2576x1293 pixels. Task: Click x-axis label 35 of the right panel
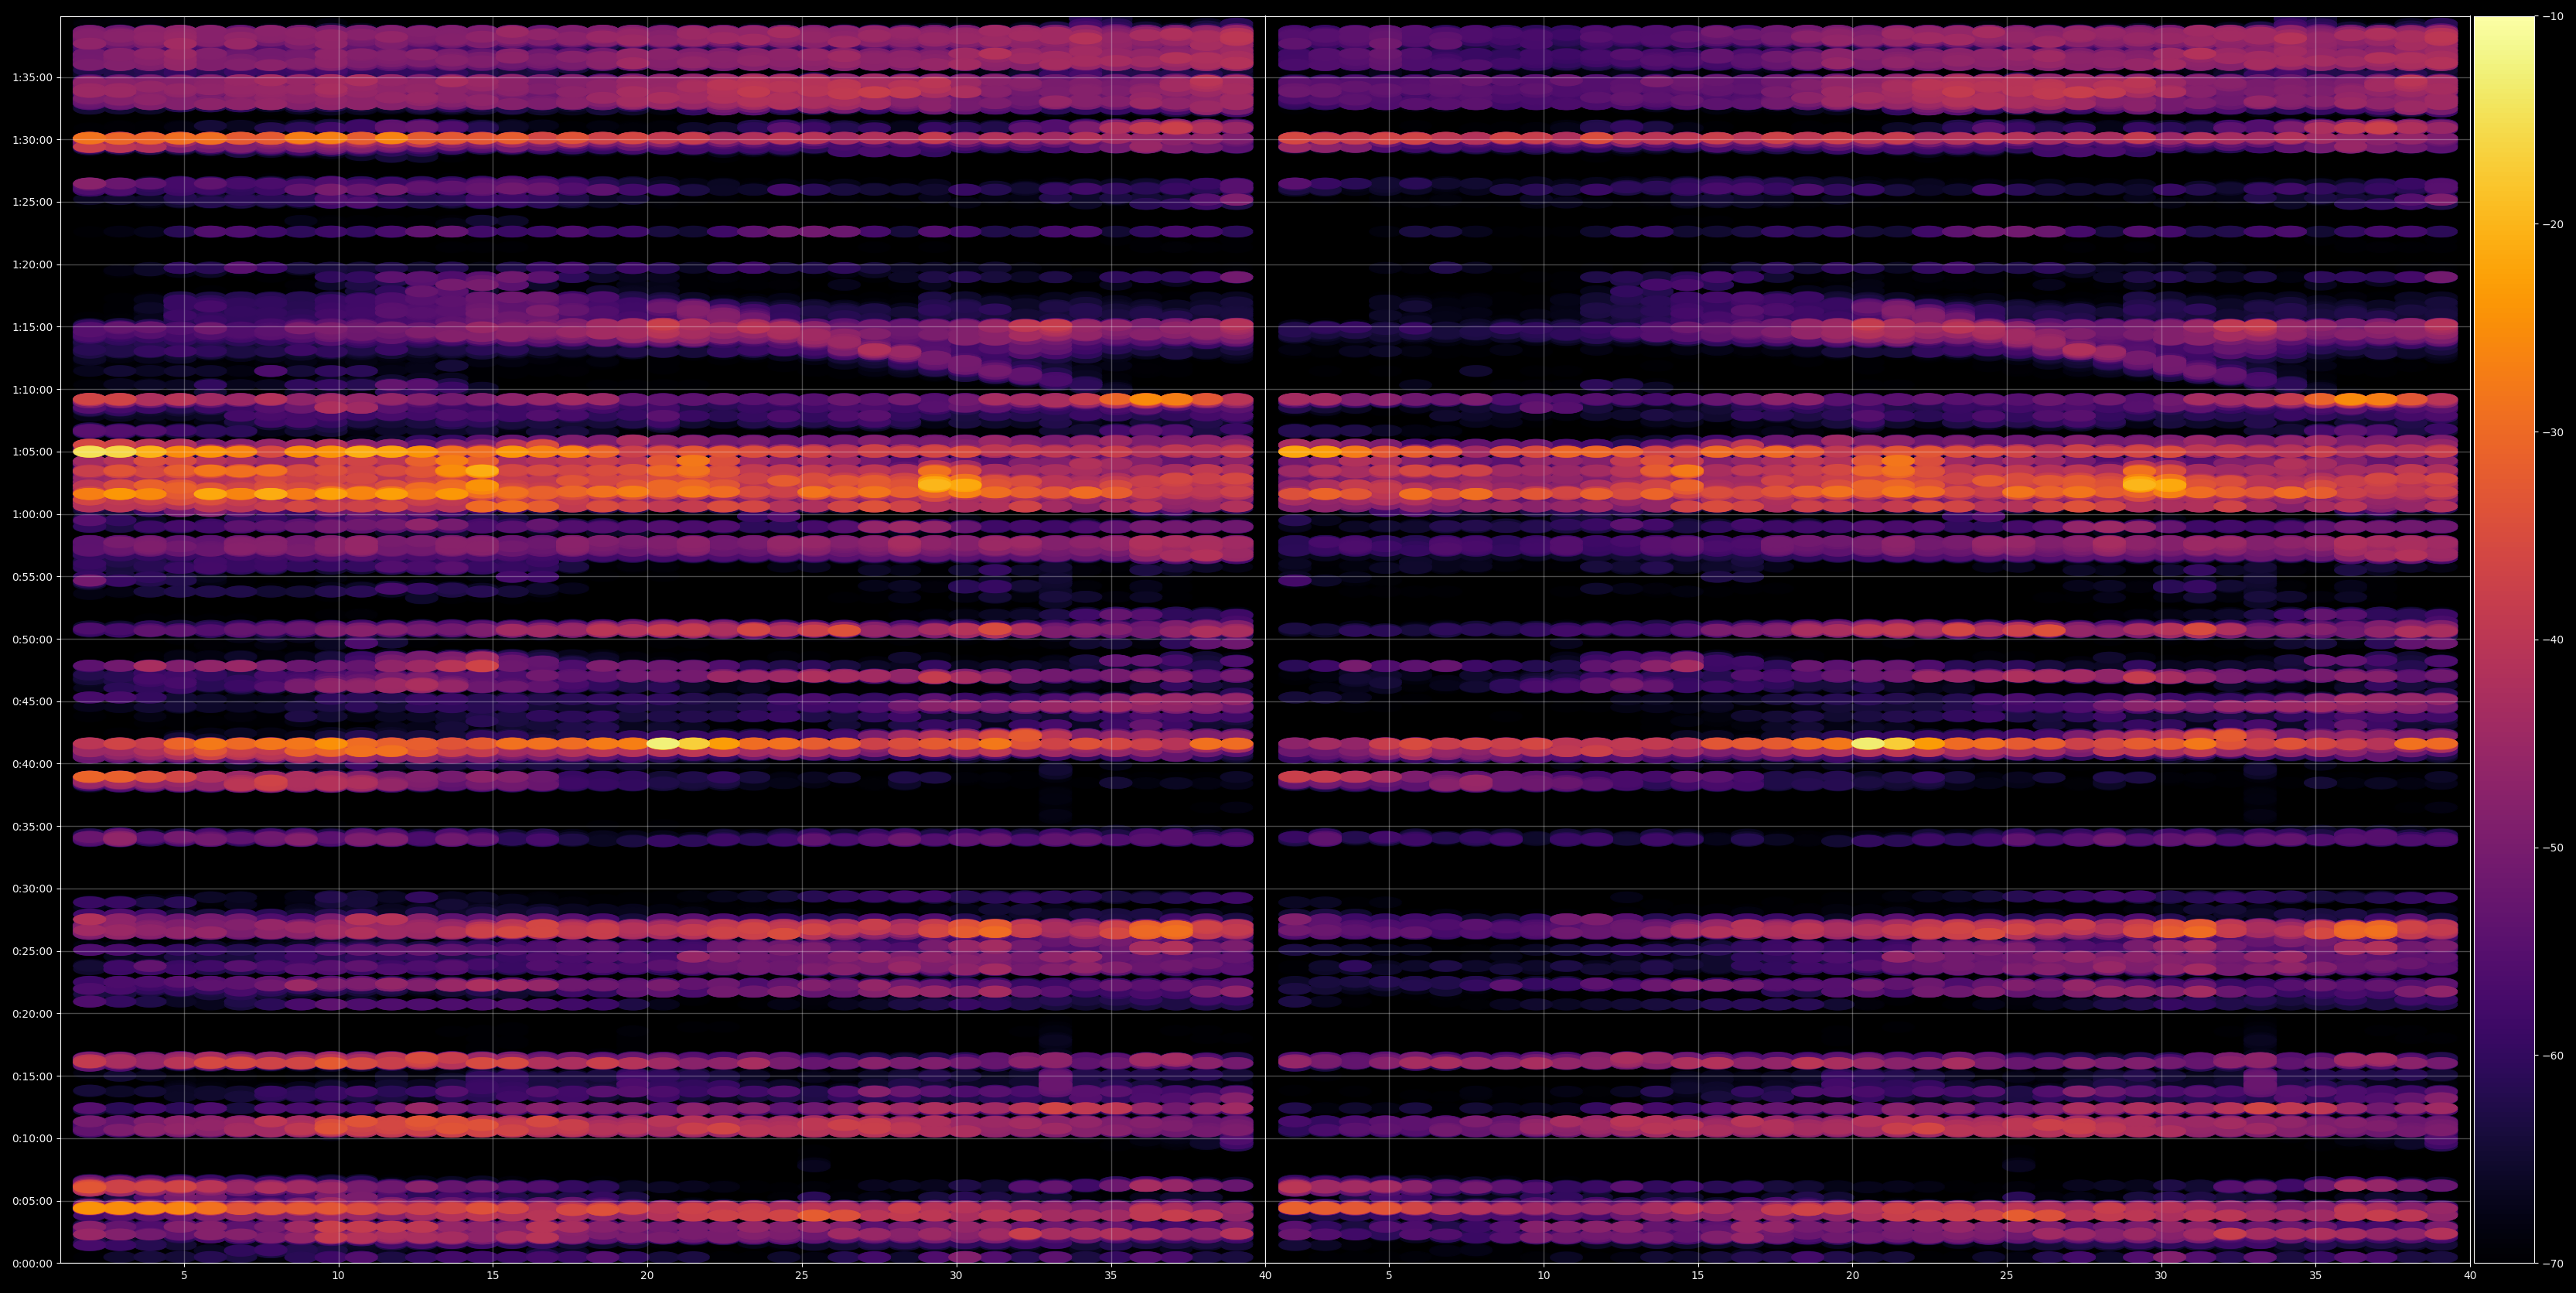pyautogui.click(x=2316, y=1276)
